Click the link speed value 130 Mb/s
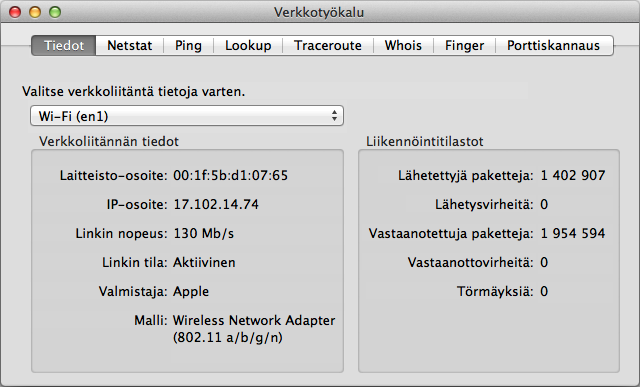 (x=204, y=234)
